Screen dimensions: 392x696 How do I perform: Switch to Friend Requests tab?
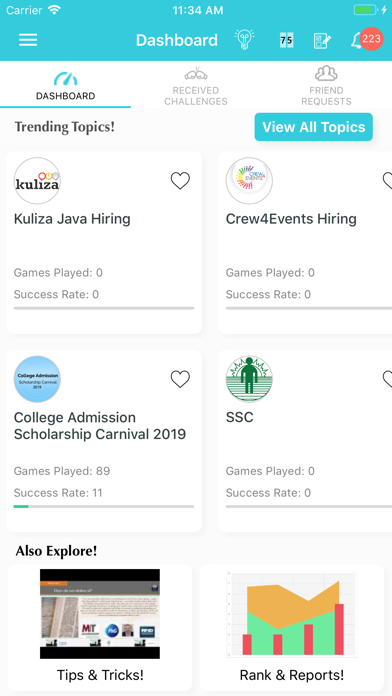(326, 86)
